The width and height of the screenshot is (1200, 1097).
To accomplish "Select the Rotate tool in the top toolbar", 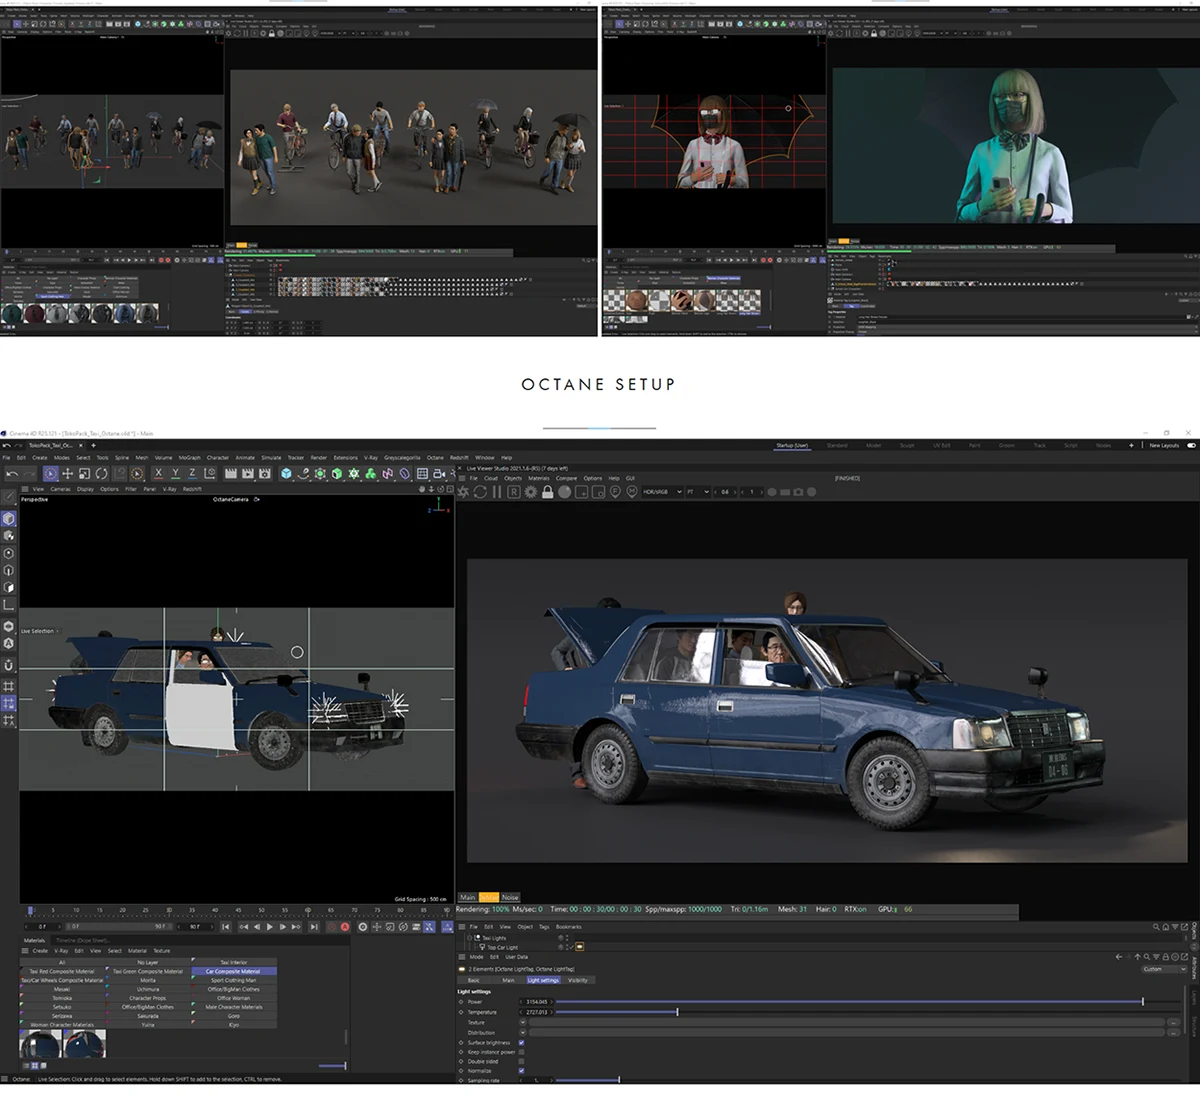I will [101, 474].
